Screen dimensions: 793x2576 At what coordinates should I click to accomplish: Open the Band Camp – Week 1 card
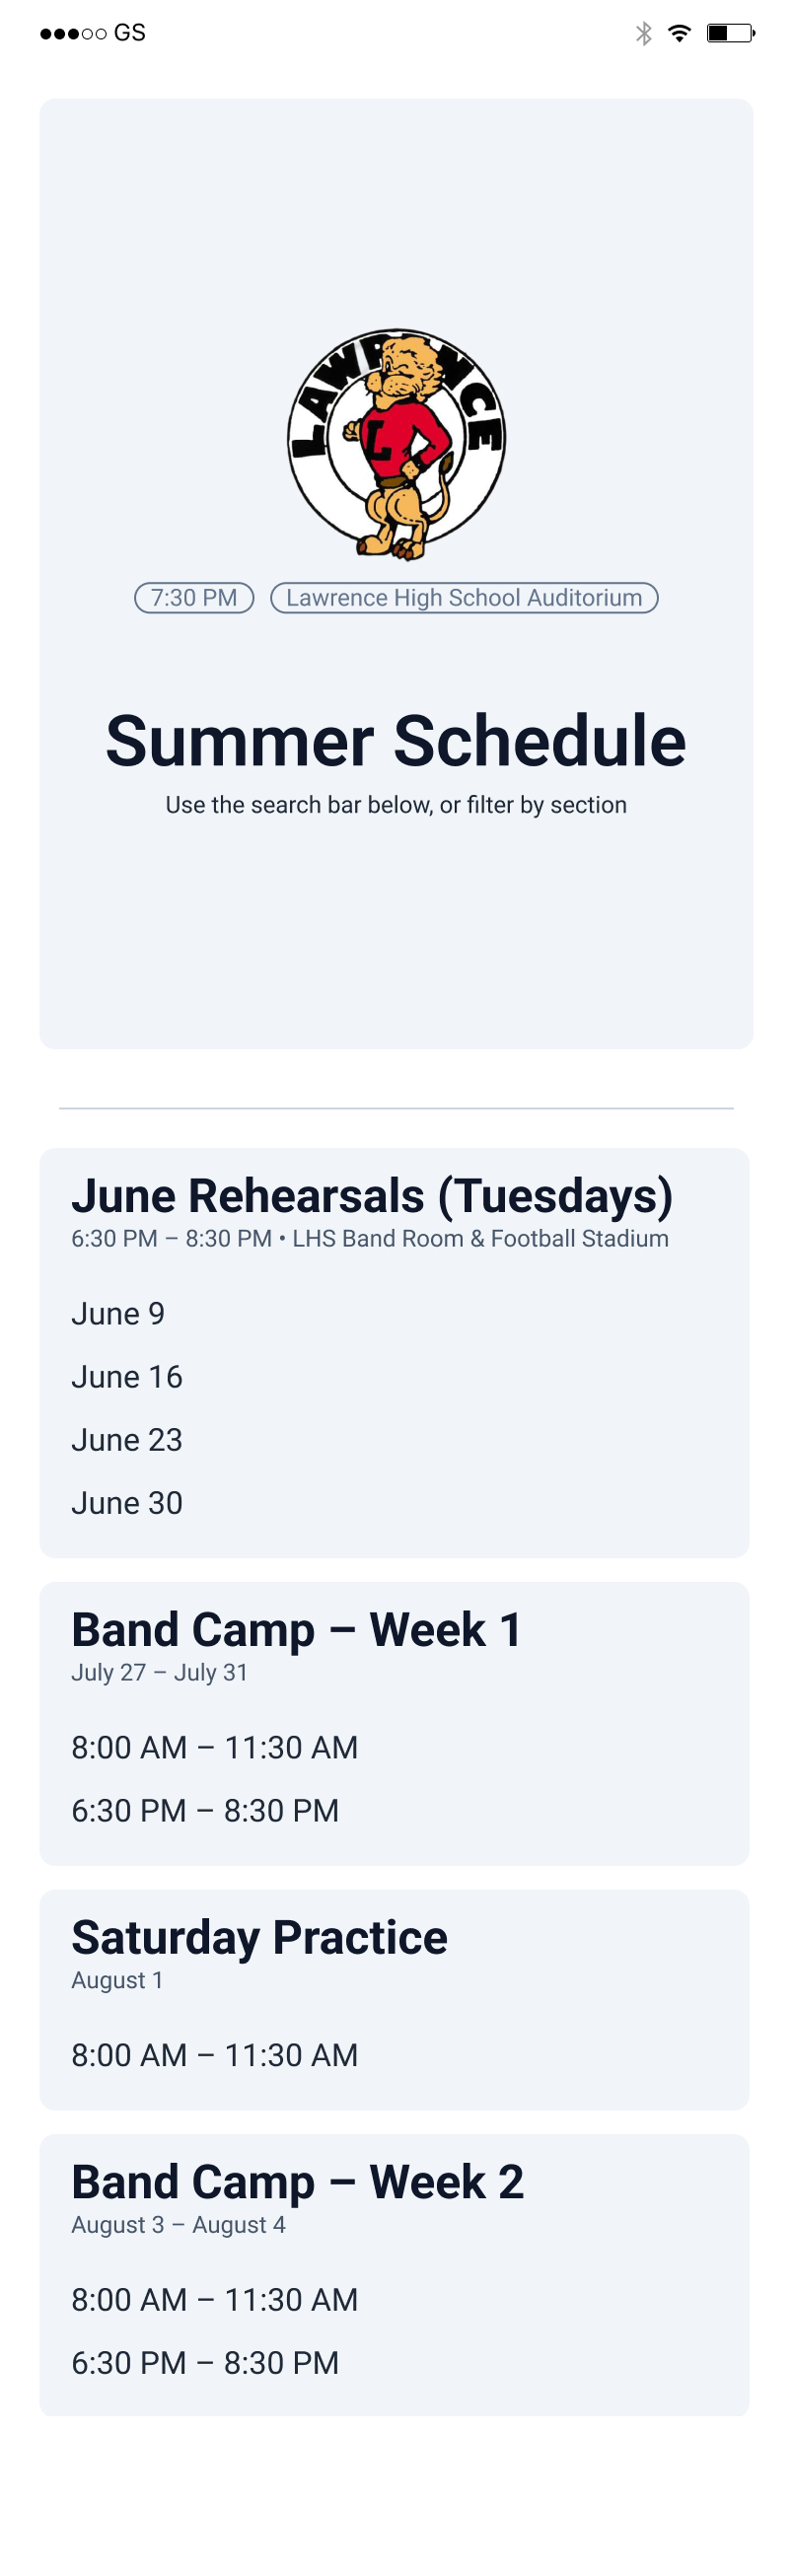(x=296, y=1630)
